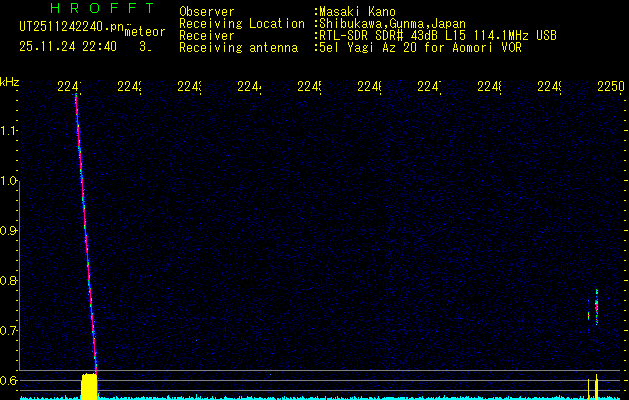
Task: Click the Observer label
Action: pyautogui.click(x=207, y=12)
